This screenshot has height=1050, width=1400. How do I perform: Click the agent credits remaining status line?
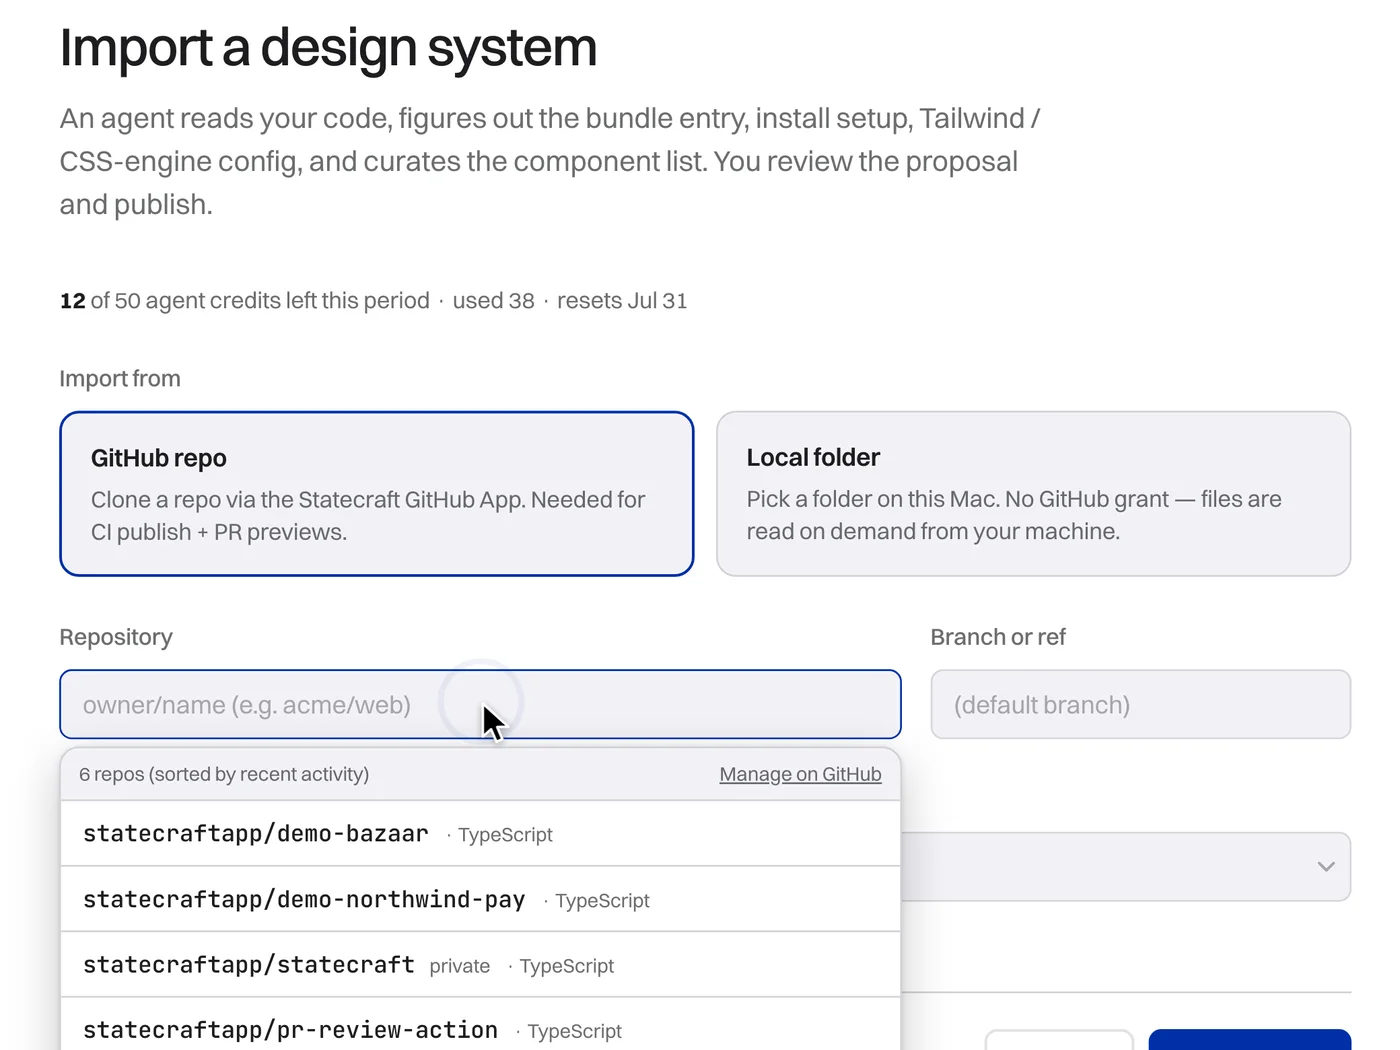(373, 301)
